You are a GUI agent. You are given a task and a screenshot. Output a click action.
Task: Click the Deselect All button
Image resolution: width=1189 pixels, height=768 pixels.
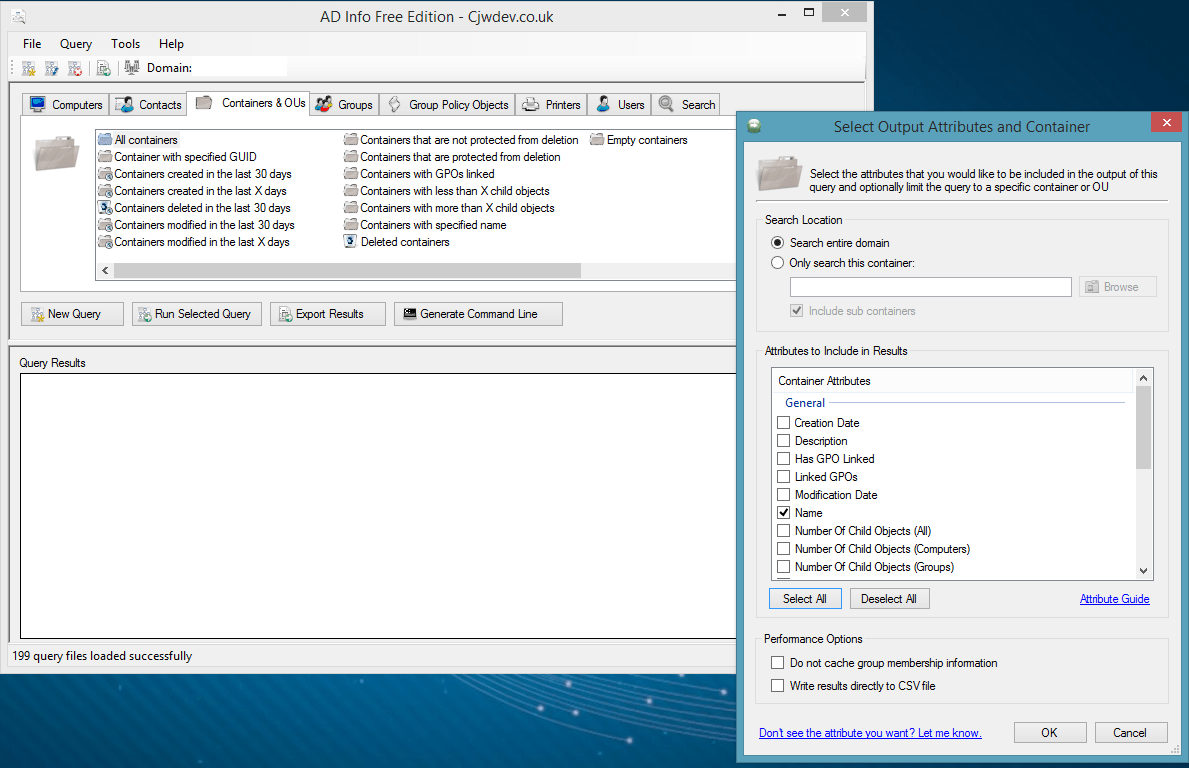(x=889, y=598)
